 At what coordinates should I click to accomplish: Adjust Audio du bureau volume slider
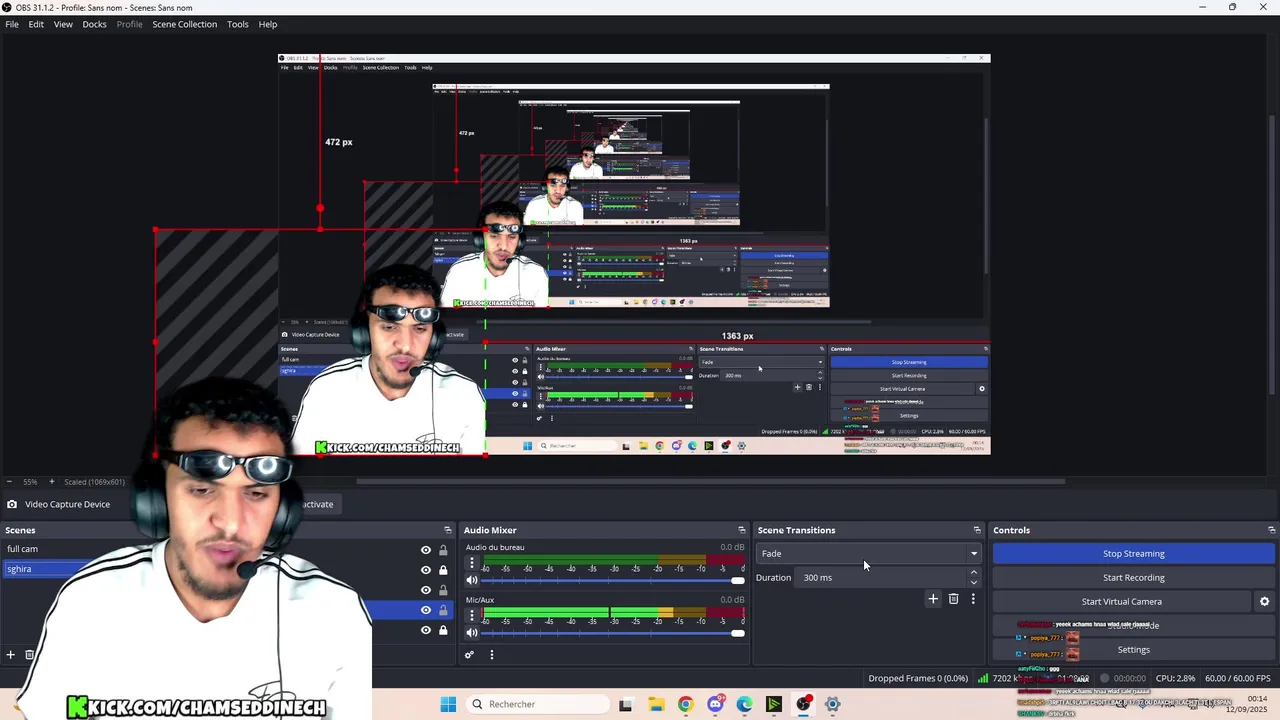[x=614, y=580]
